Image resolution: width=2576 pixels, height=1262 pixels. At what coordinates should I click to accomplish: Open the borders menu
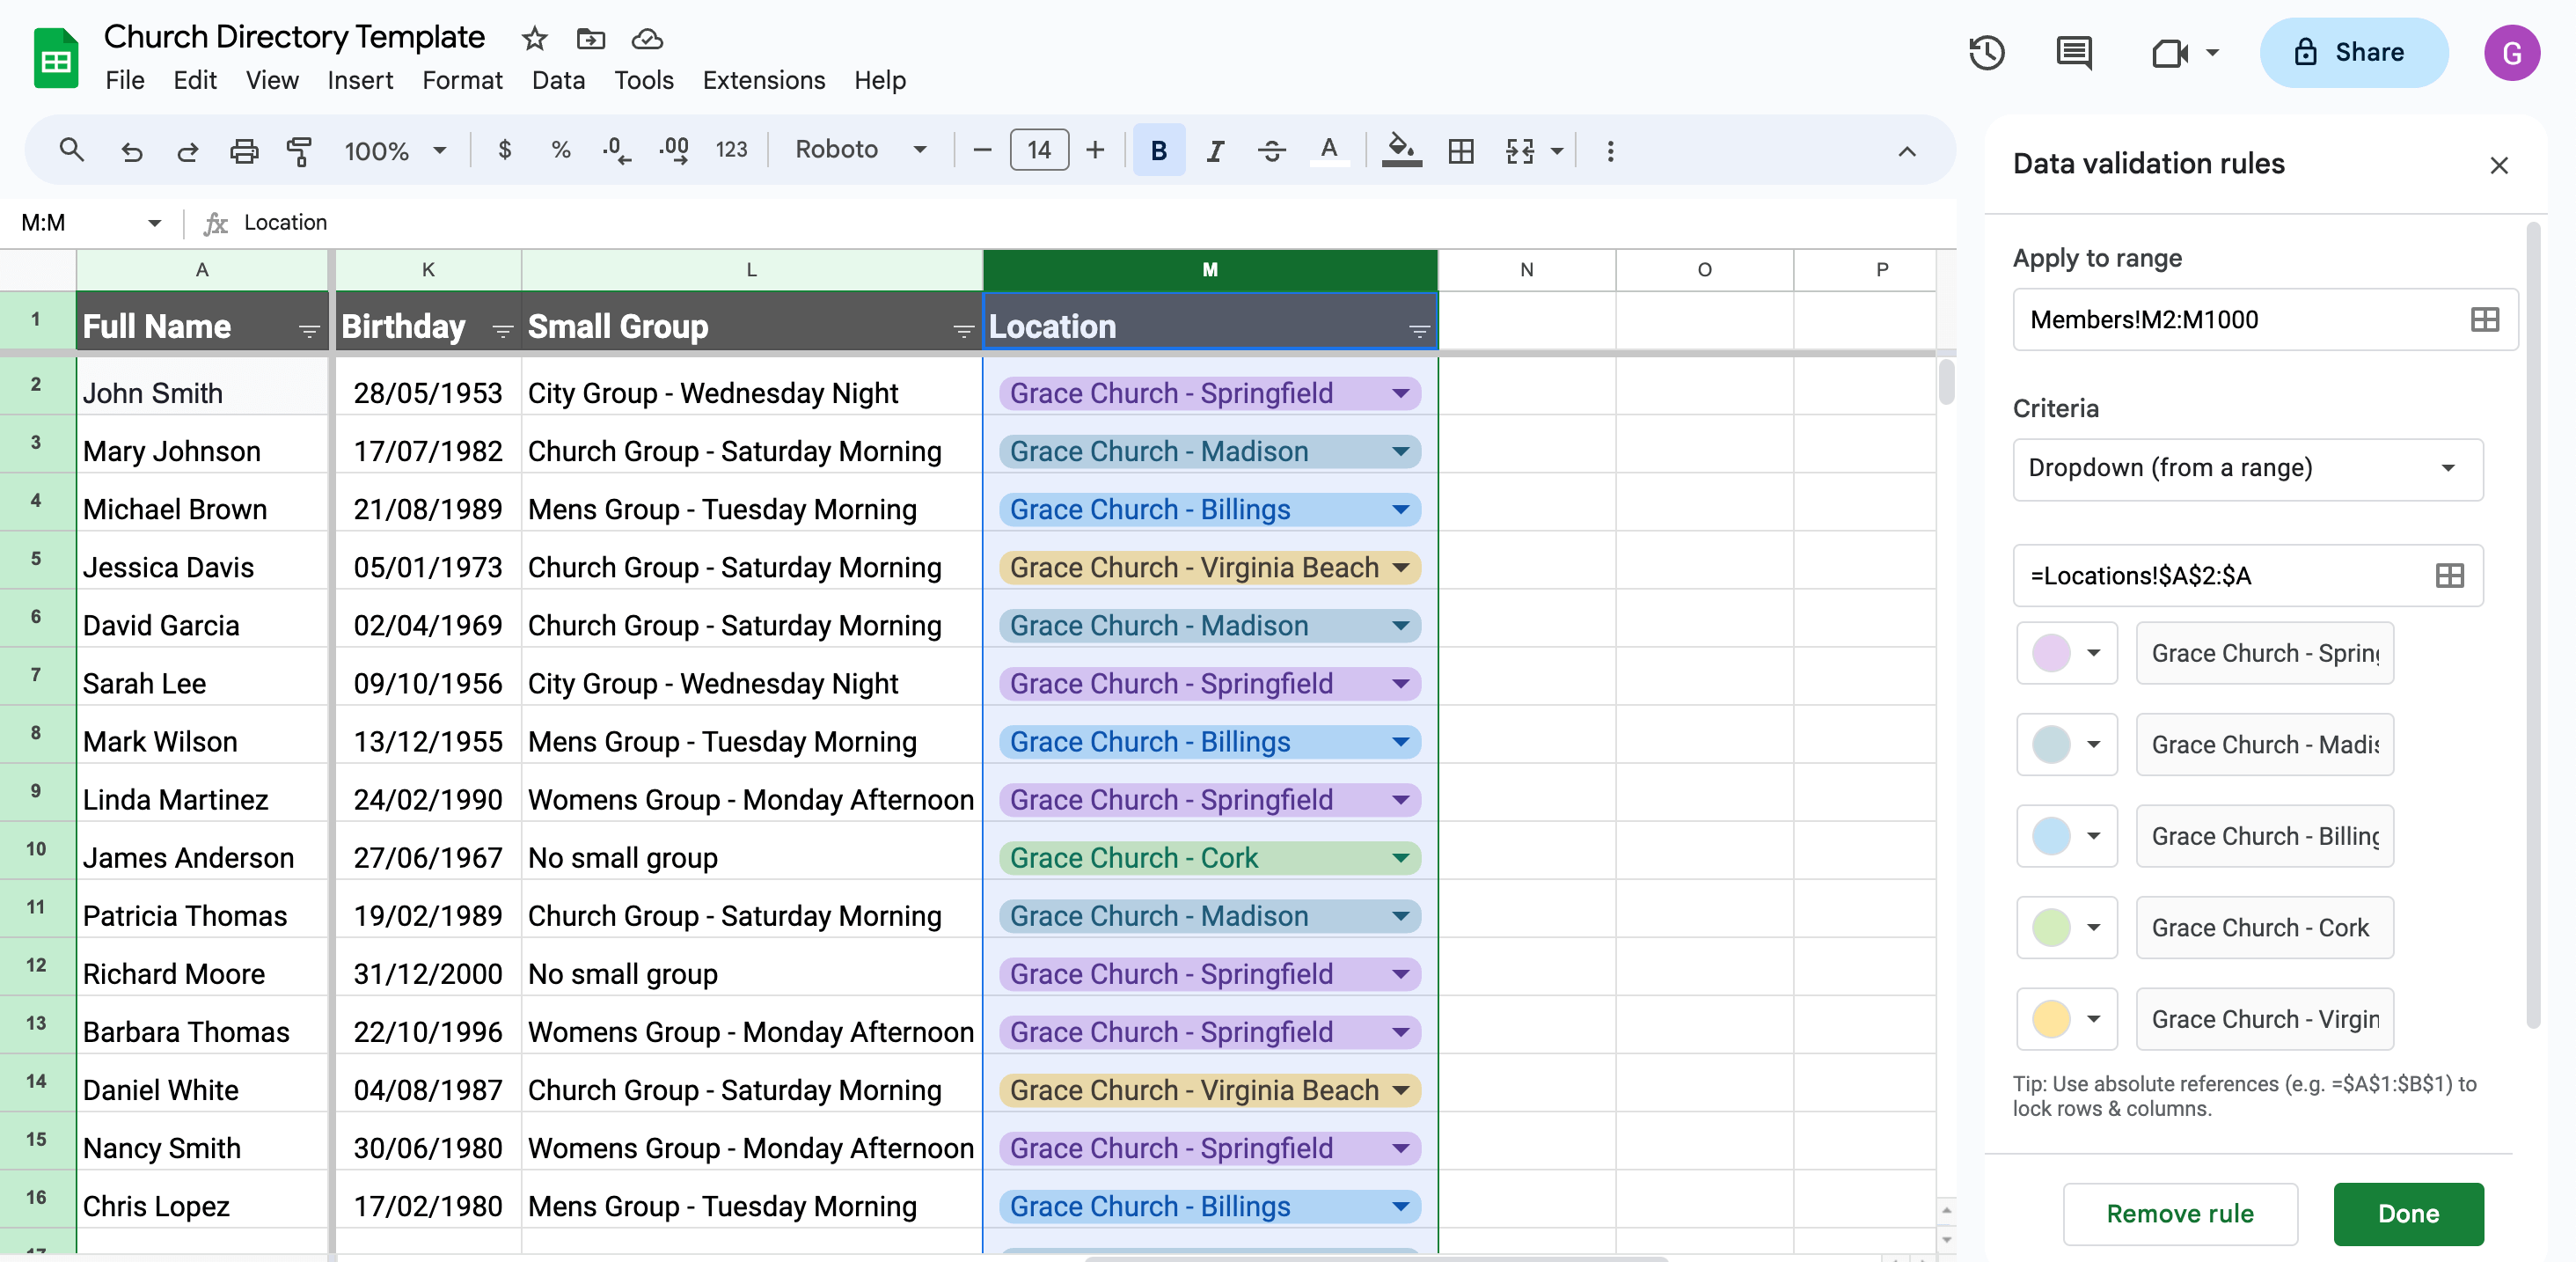1461,151
